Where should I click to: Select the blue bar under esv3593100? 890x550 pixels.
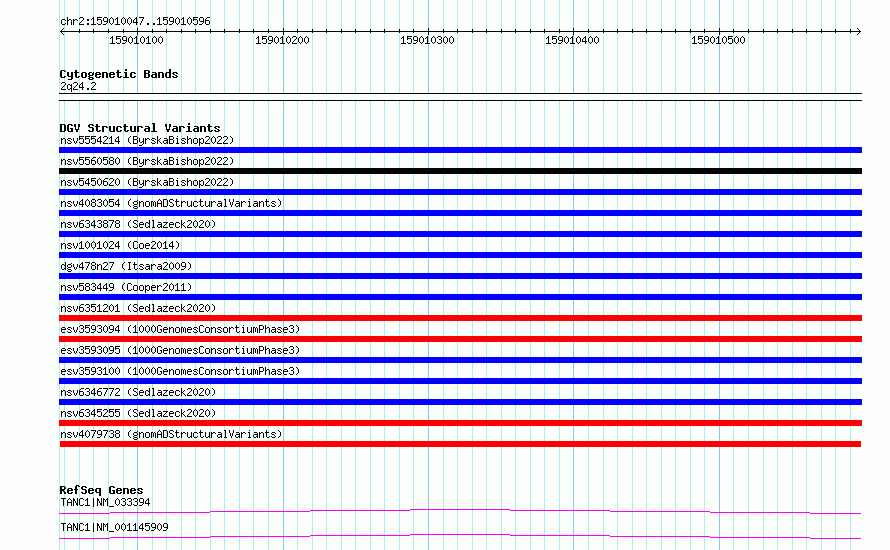click(x=460, y=381)
